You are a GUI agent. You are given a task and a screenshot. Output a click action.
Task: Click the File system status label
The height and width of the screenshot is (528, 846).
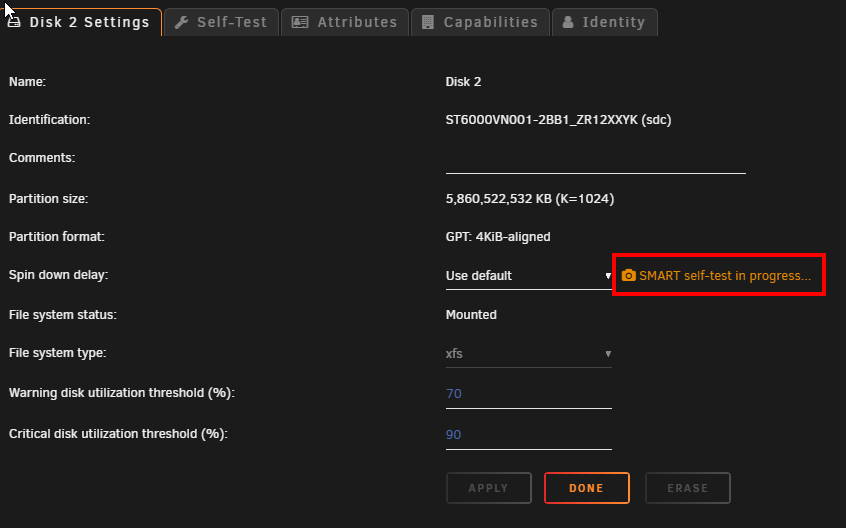click(x=63, y=315)
